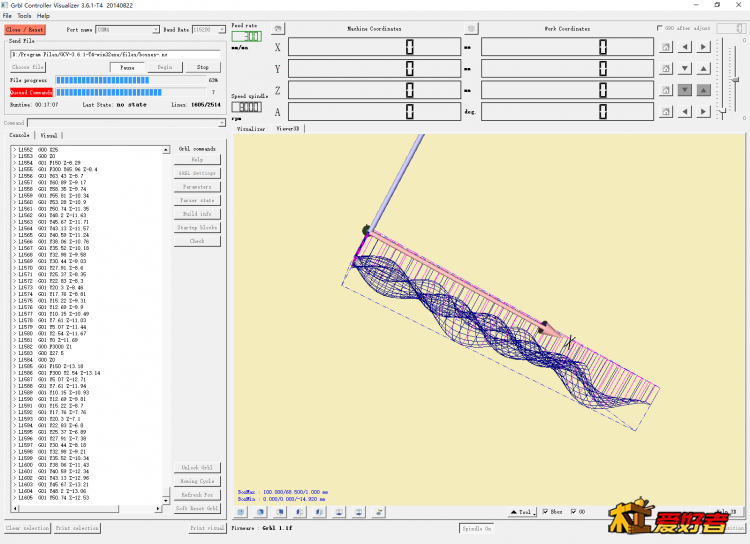Screen dimensions: 750x544
Task: Jog A axis right arrow
Action: 703,111
